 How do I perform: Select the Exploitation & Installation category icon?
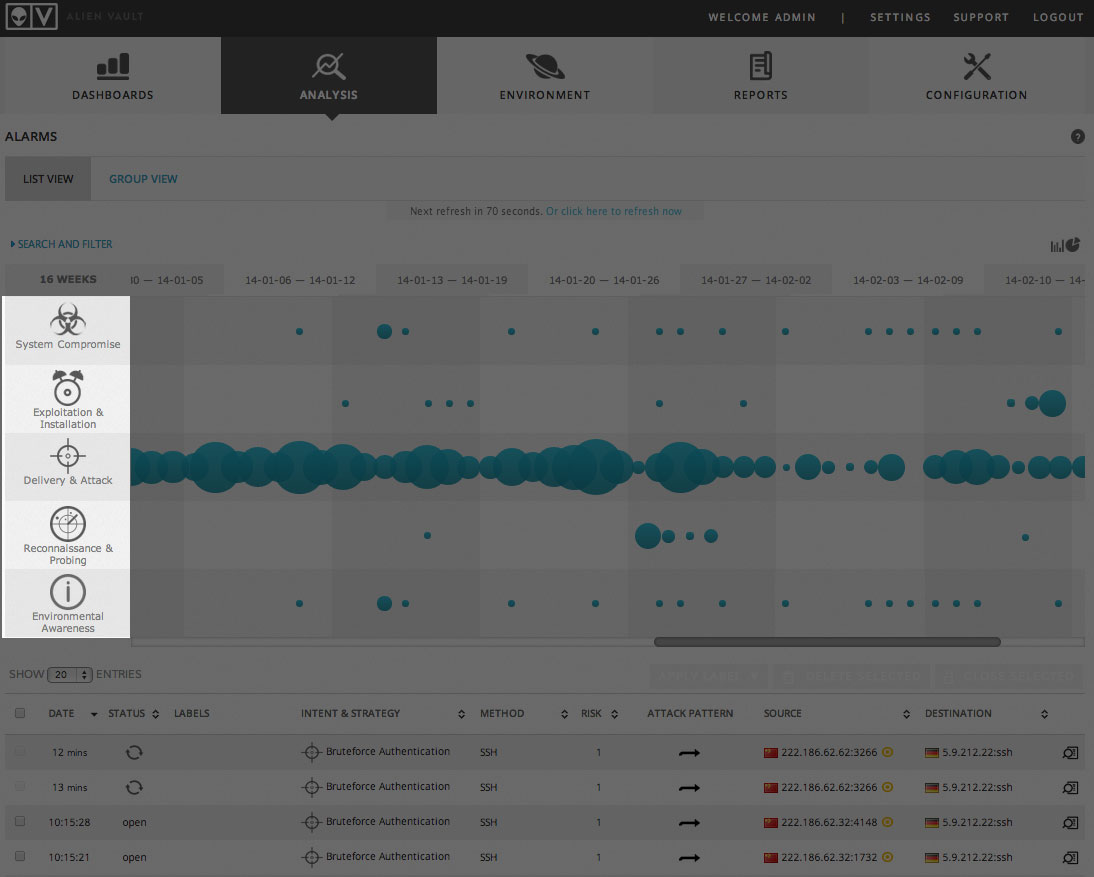point(66,390)
